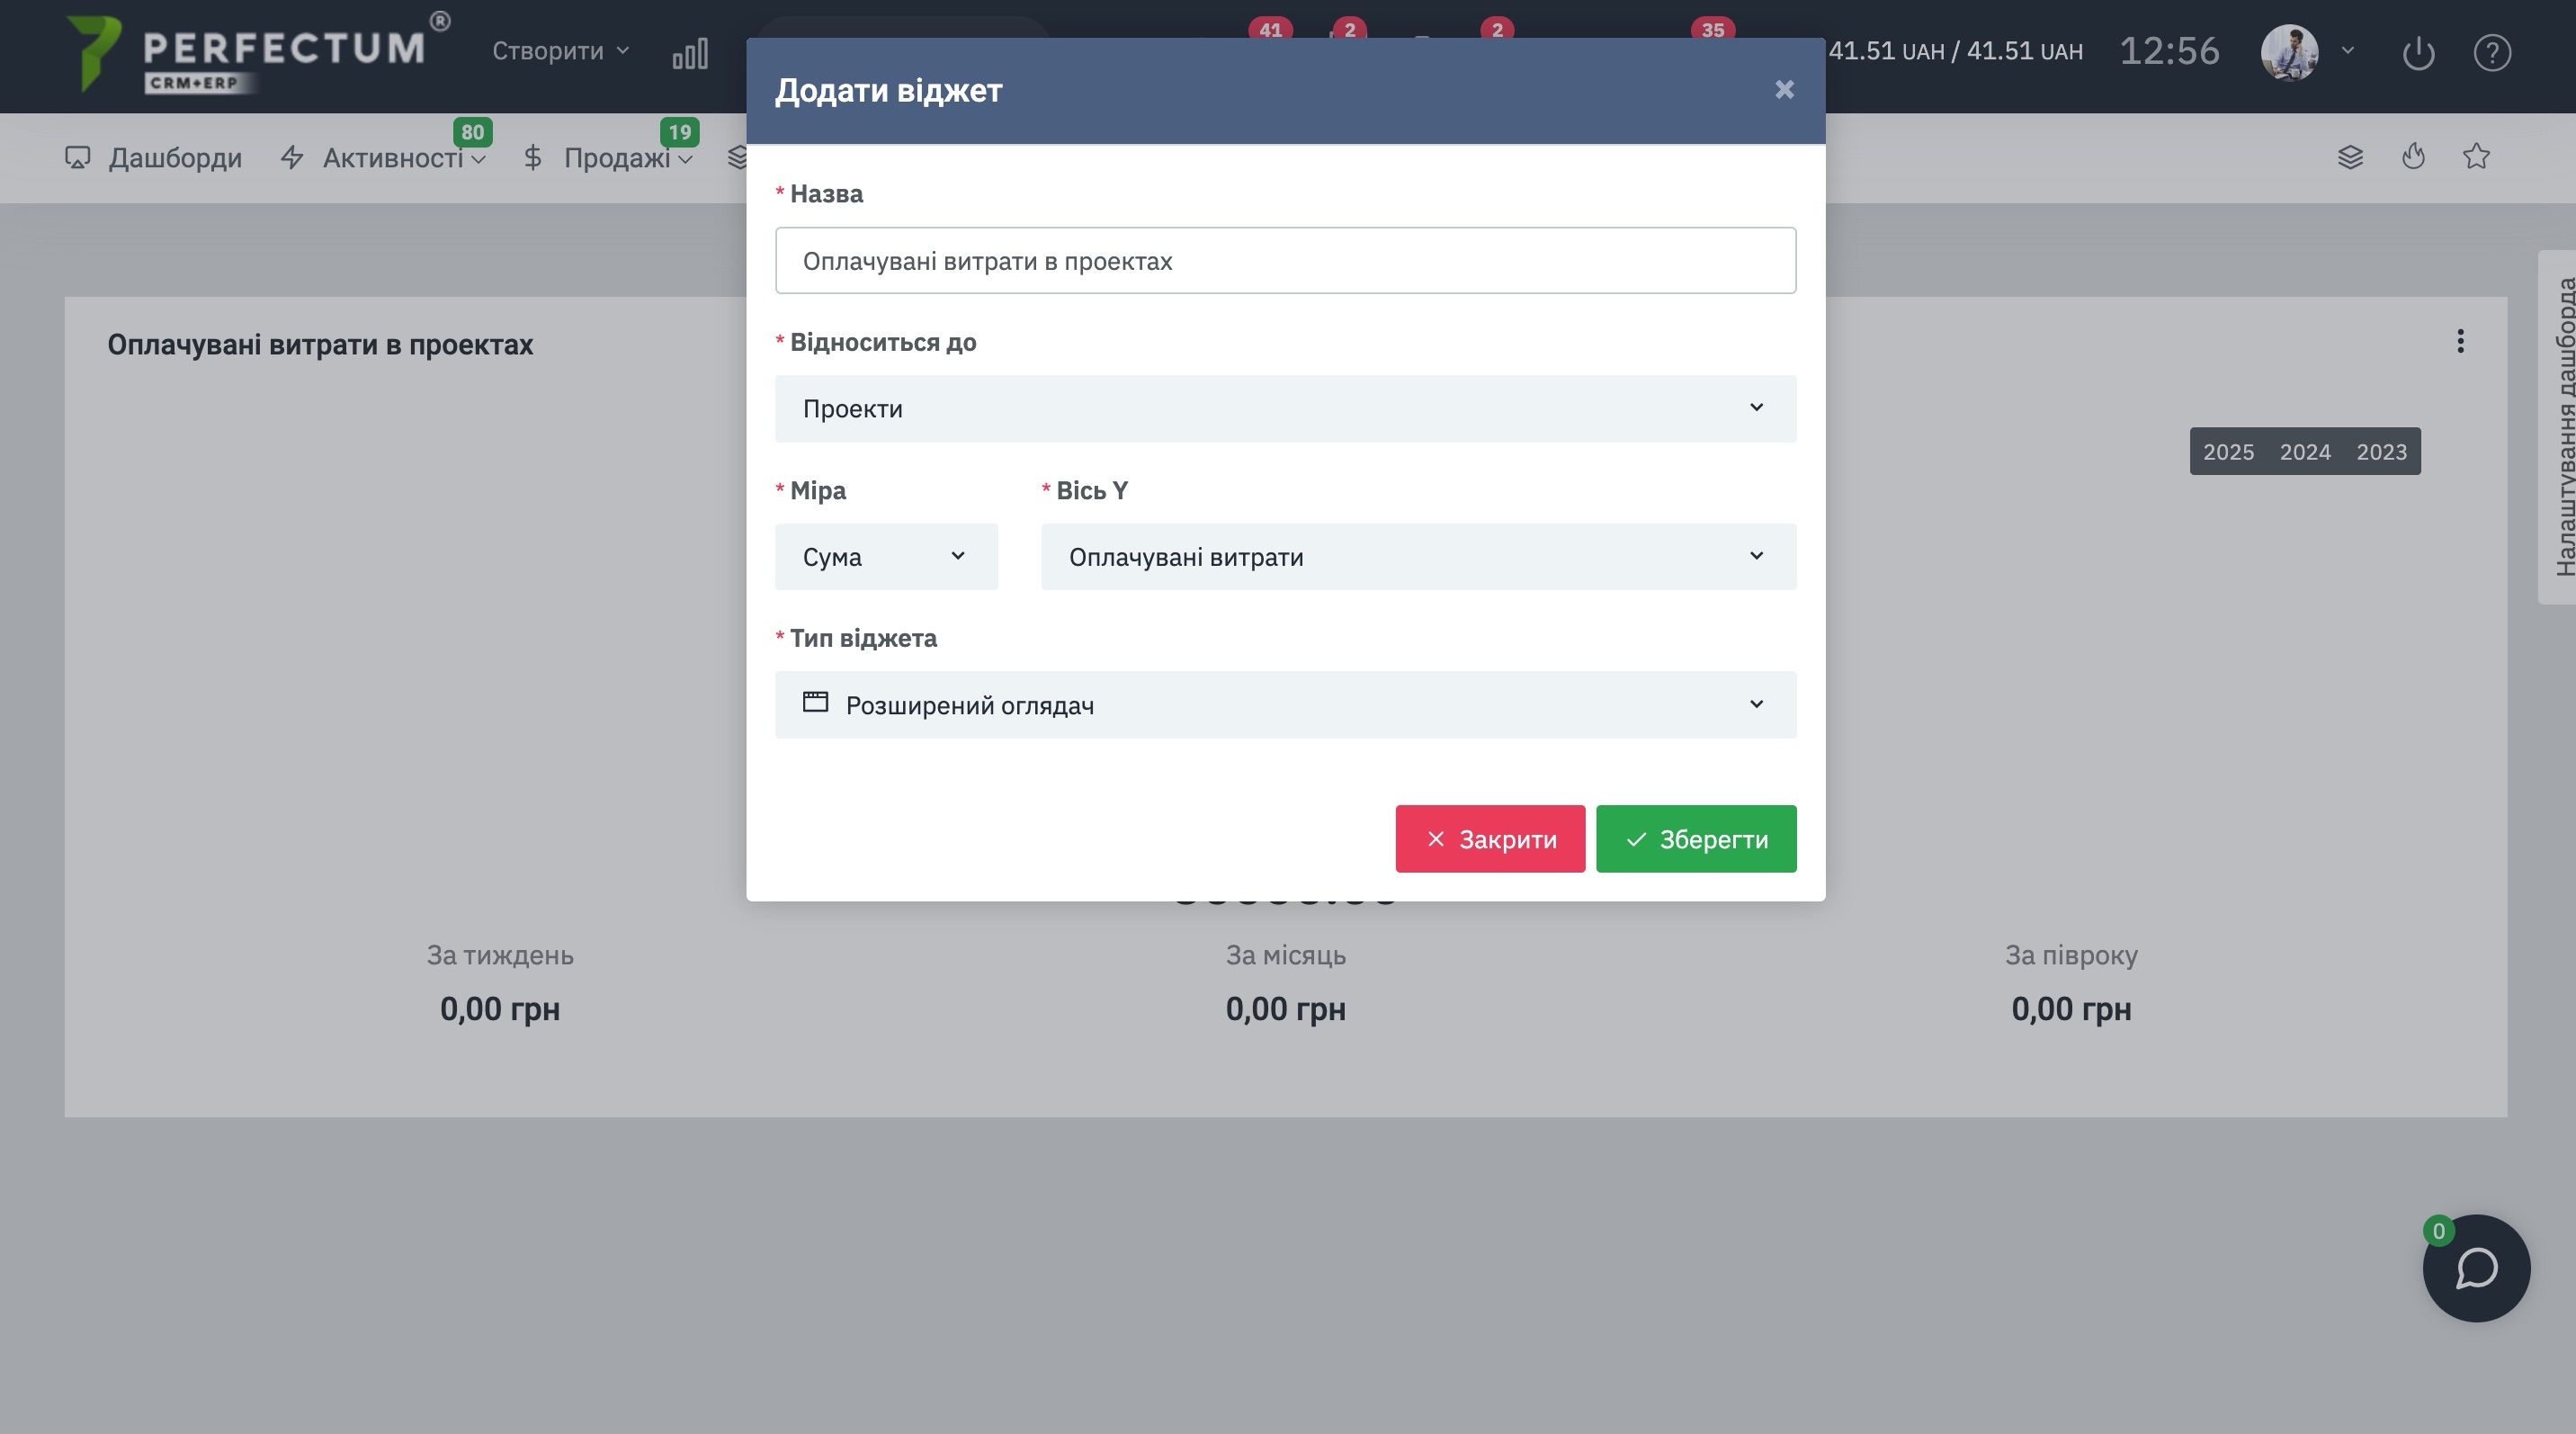2576x1434 pixels.
Task: Open the Створити menu
Action: pyautogui.click(x=561, y=51)
